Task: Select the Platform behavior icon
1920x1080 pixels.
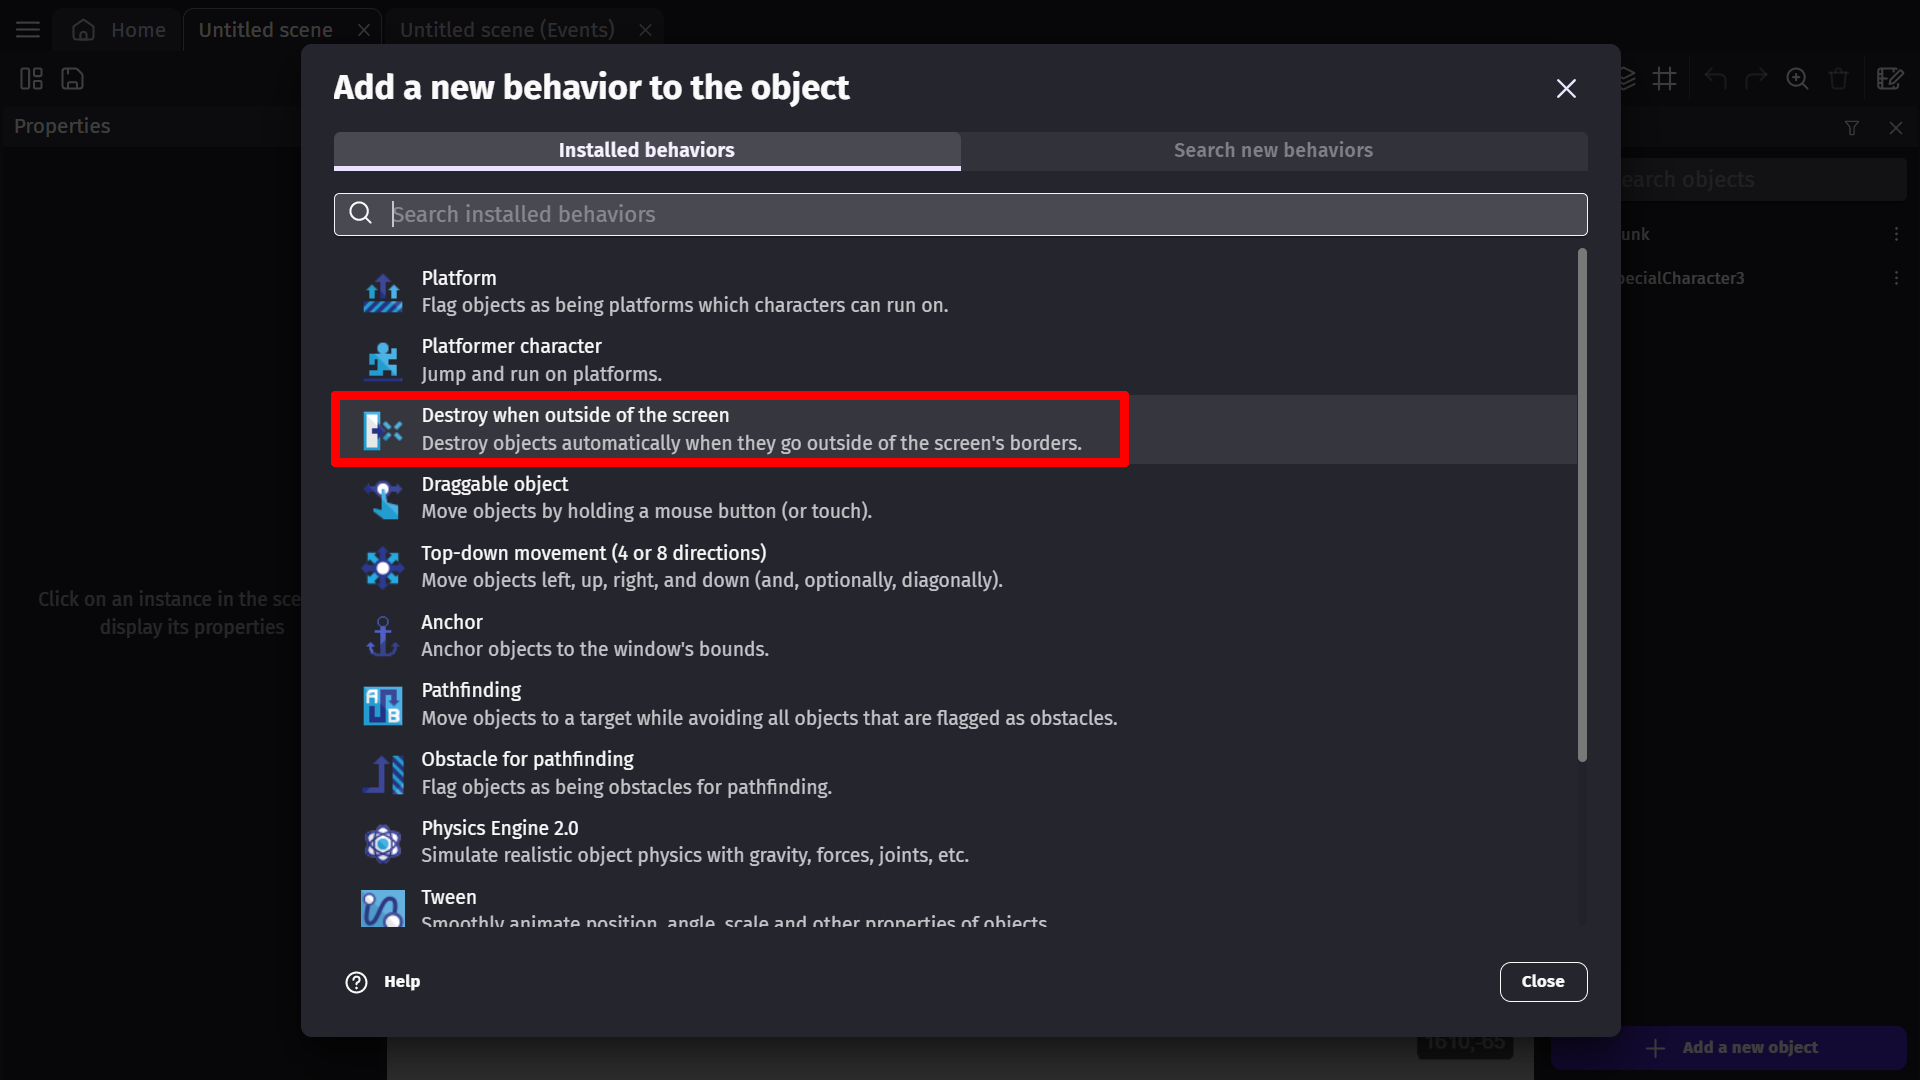Action: coord(382,291)
